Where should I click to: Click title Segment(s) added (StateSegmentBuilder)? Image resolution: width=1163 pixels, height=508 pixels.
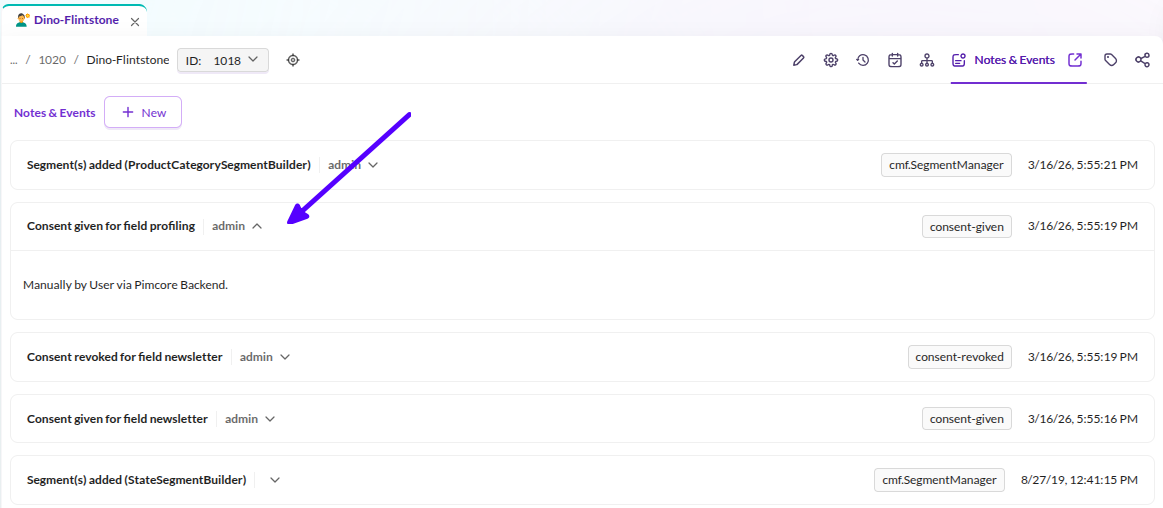pyautogui.click(x=136, y=480)
